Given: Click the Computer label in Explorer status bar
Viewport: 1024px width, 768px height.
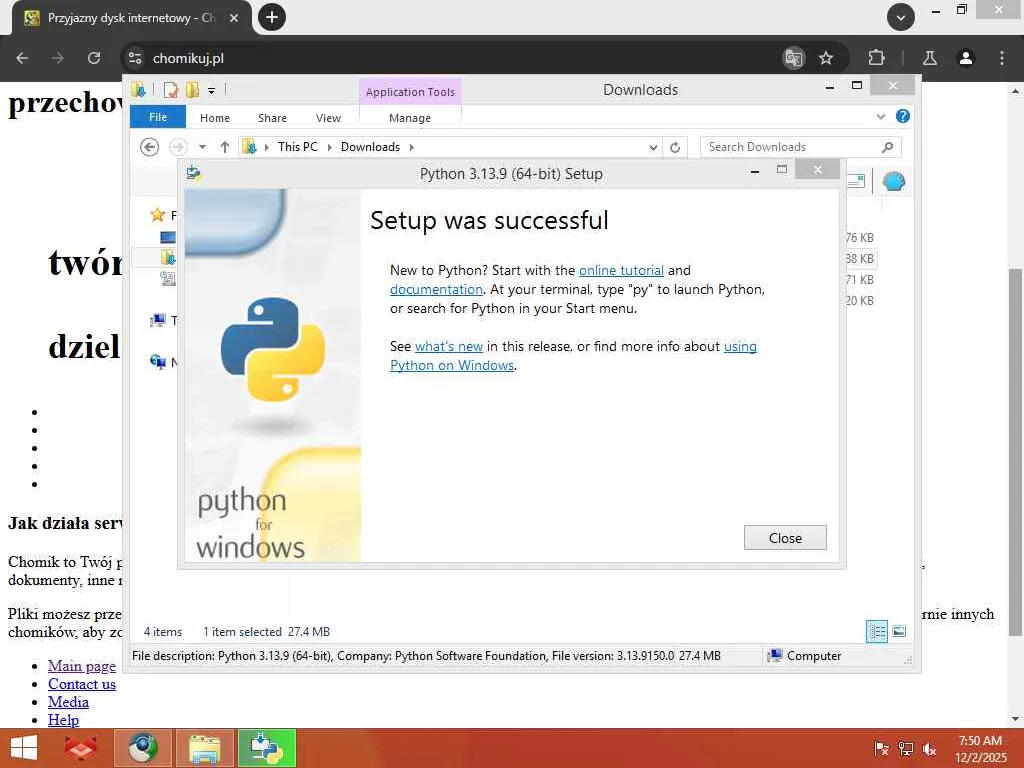Looking at the screenshot, I should click(x=814, y=656).
